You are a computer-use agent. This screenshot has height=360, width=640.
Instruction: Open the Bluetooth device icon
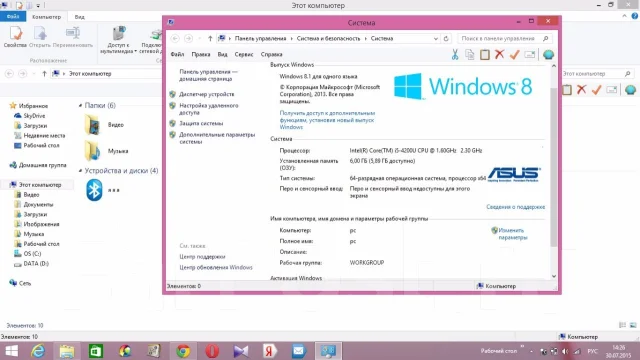[x=94, y=190]
